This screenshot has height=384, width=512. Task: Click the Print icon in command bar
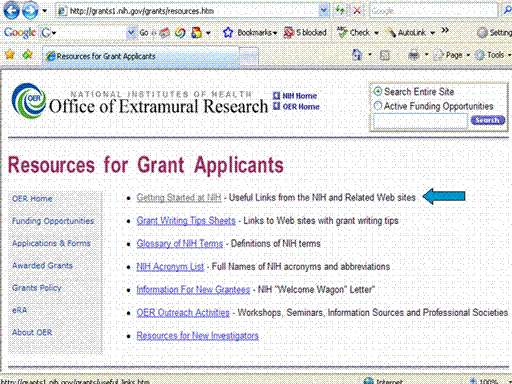[x=414, y=55]
